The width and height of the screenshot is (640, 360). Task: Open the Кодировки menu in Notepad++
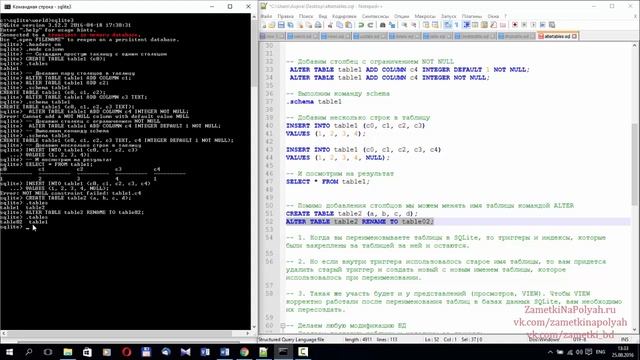[x=344, y=16]
